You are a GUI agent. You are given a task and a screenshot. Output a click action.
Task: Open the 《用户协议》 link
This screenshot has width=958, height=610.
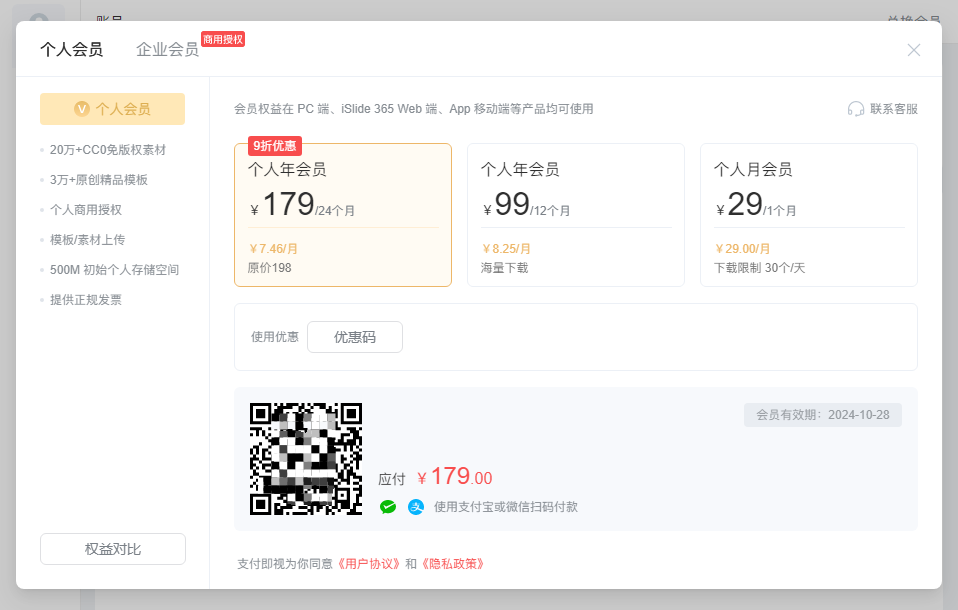369,564
